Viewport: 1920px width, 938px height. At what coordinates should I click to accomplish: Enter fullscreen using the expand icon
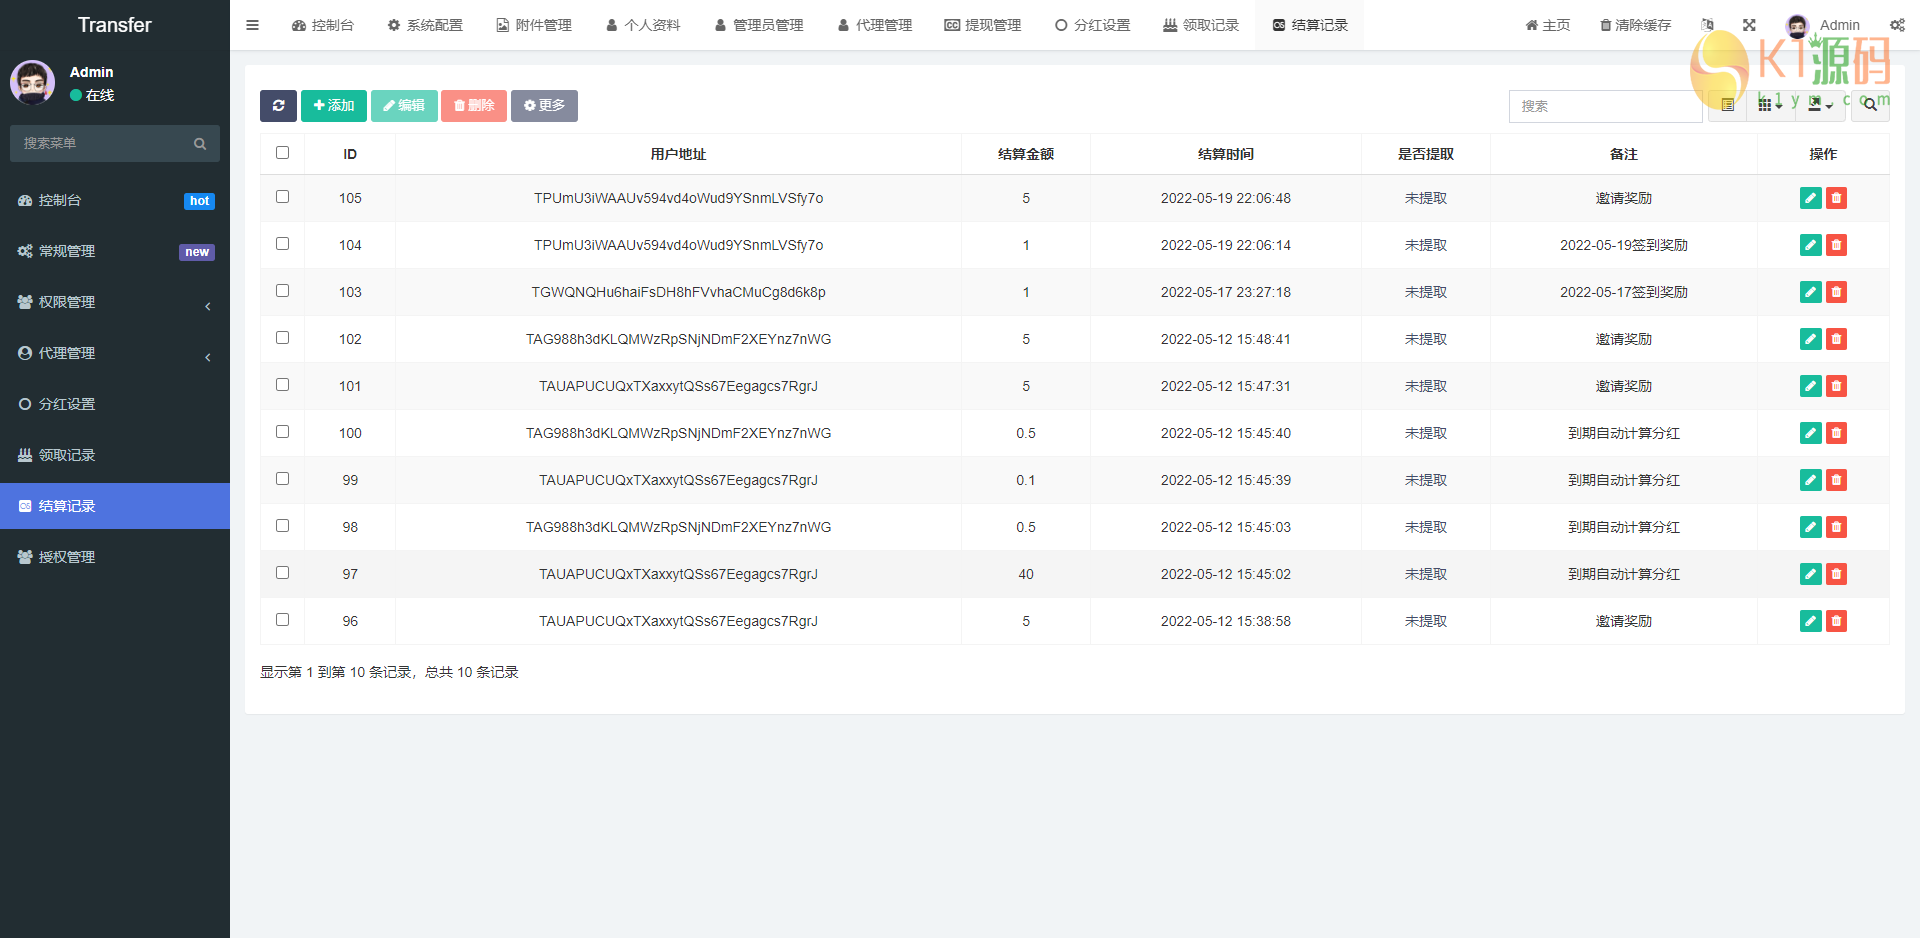tap(1749, 25)
